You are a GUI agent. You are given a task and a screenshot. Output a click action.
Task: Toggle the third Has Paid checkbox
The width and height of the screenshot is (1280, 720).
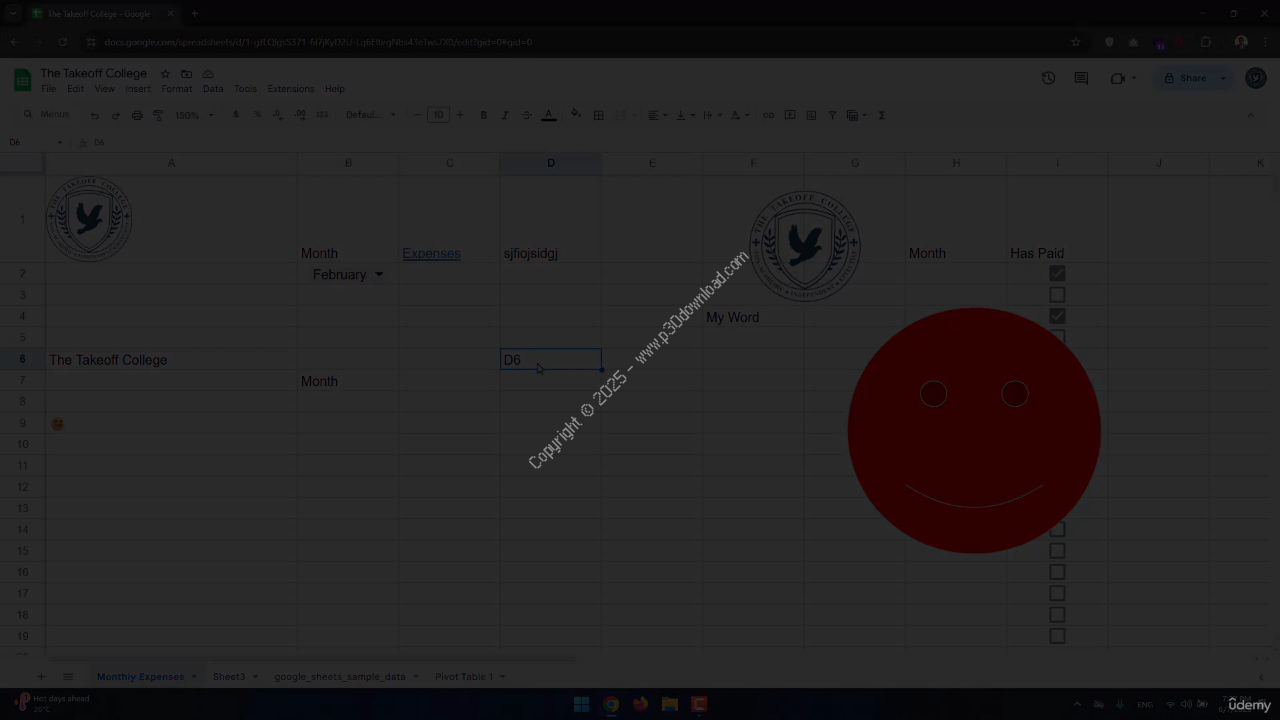[1057, 316]
